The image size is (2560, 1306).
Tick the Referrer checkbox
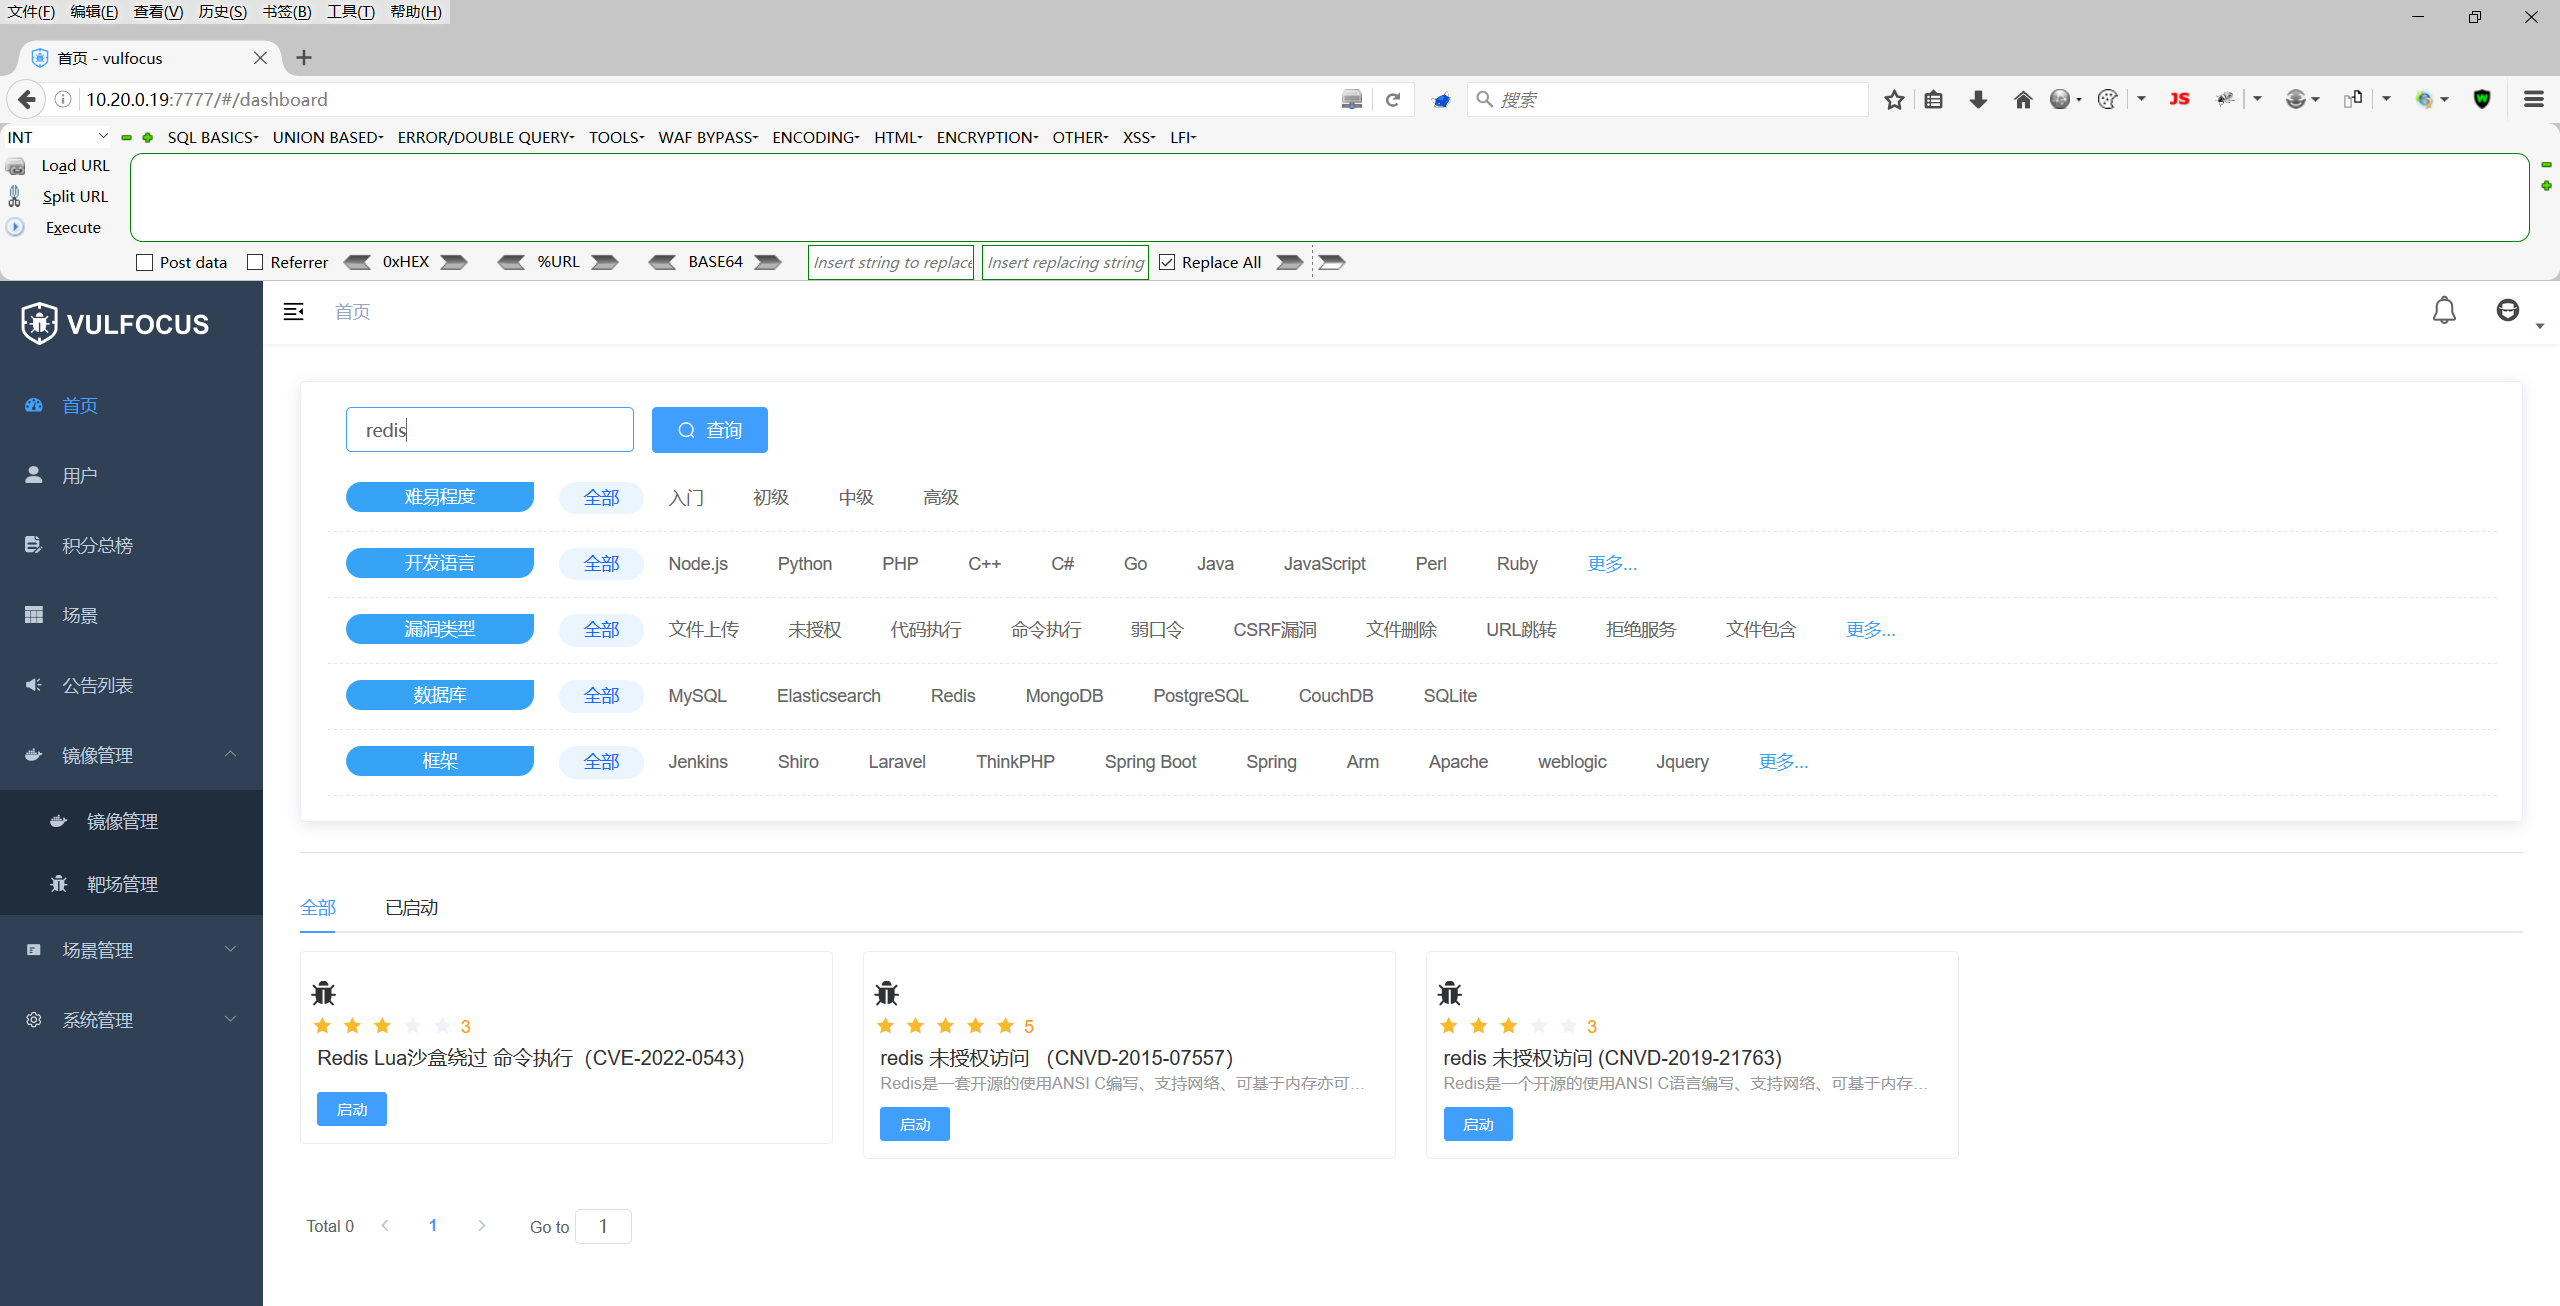(255, 262)
